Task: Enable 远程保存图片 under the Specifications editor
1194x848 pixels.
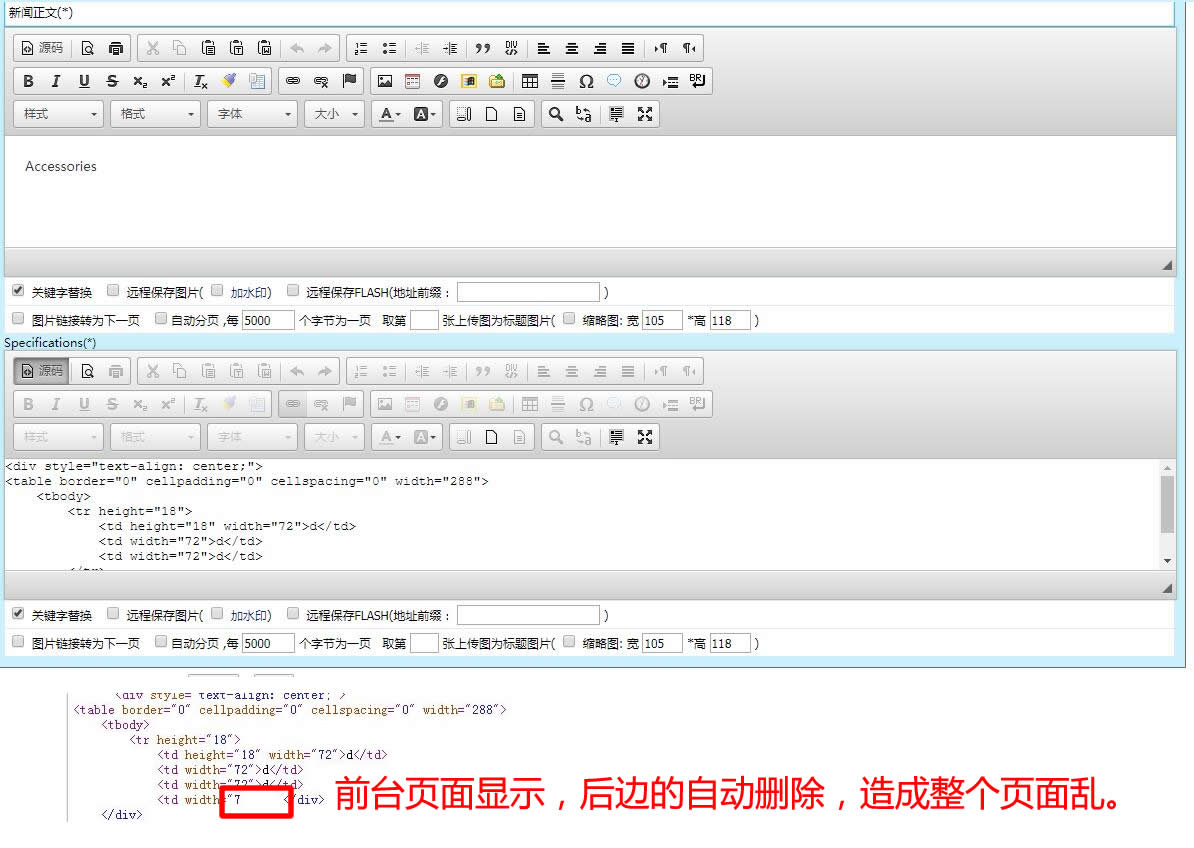Action: click(113, 614)
